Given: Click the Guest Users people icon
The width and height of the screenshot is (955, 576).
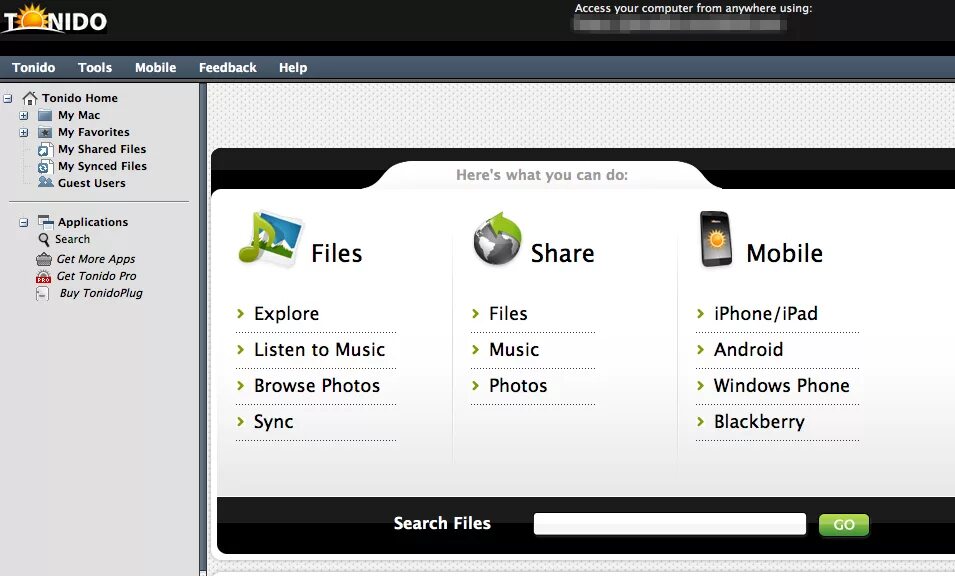Looking at the screenshot, I should 45,182.
